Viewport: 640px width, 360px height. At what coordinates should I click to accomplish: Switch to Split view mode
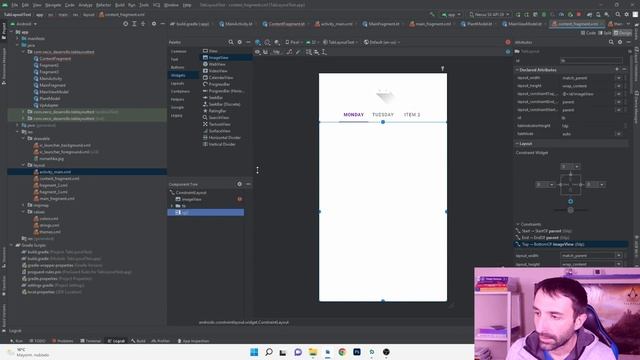tap(605, 33)
